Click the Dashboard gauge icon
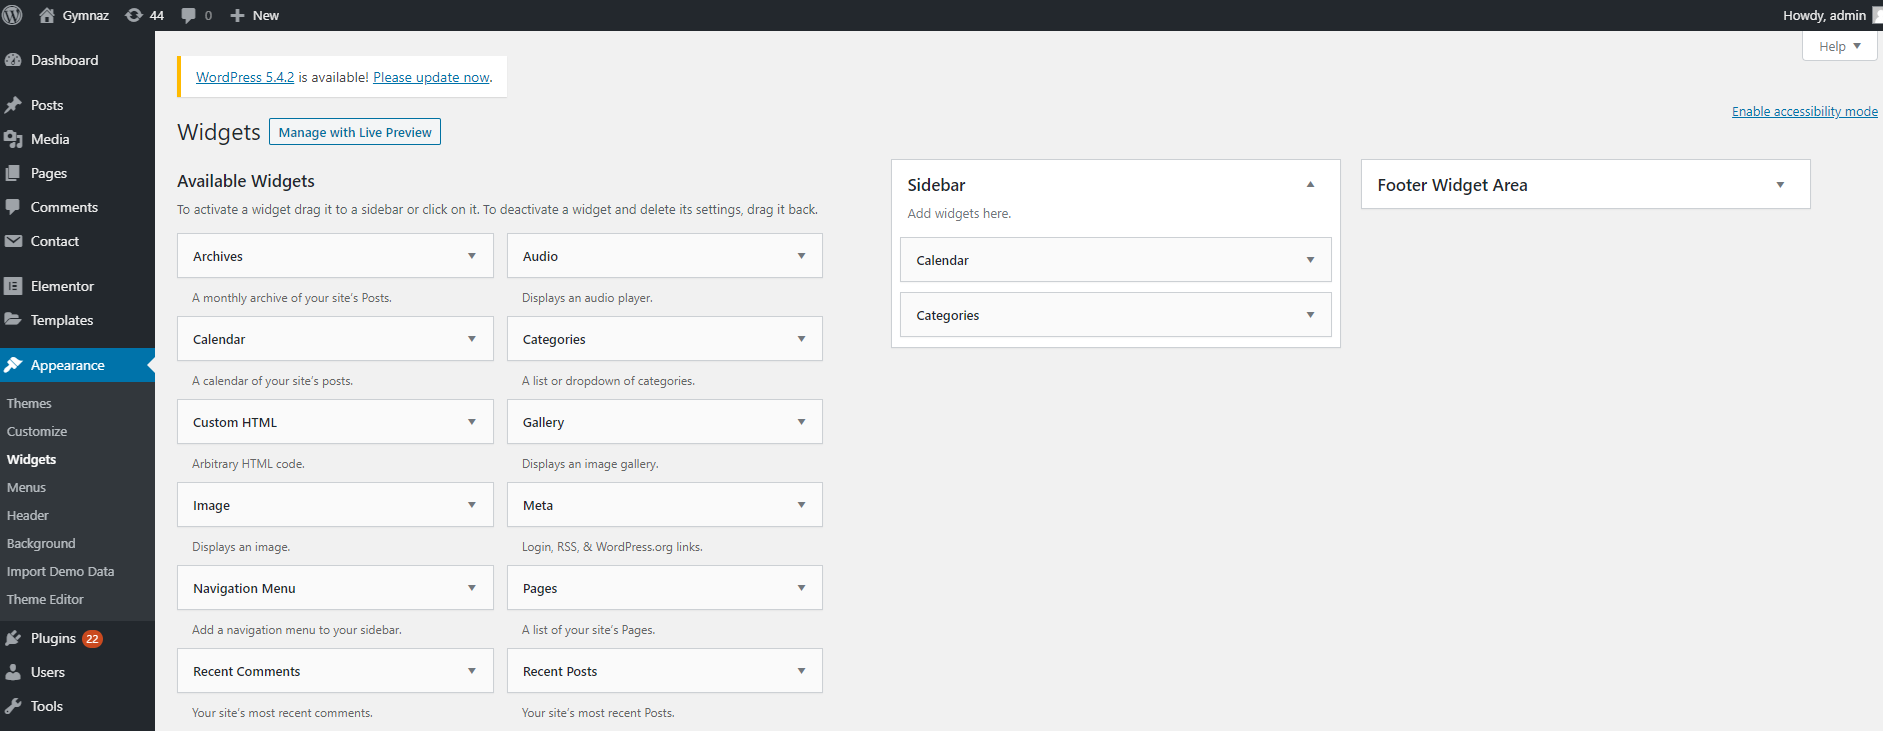 13,60
